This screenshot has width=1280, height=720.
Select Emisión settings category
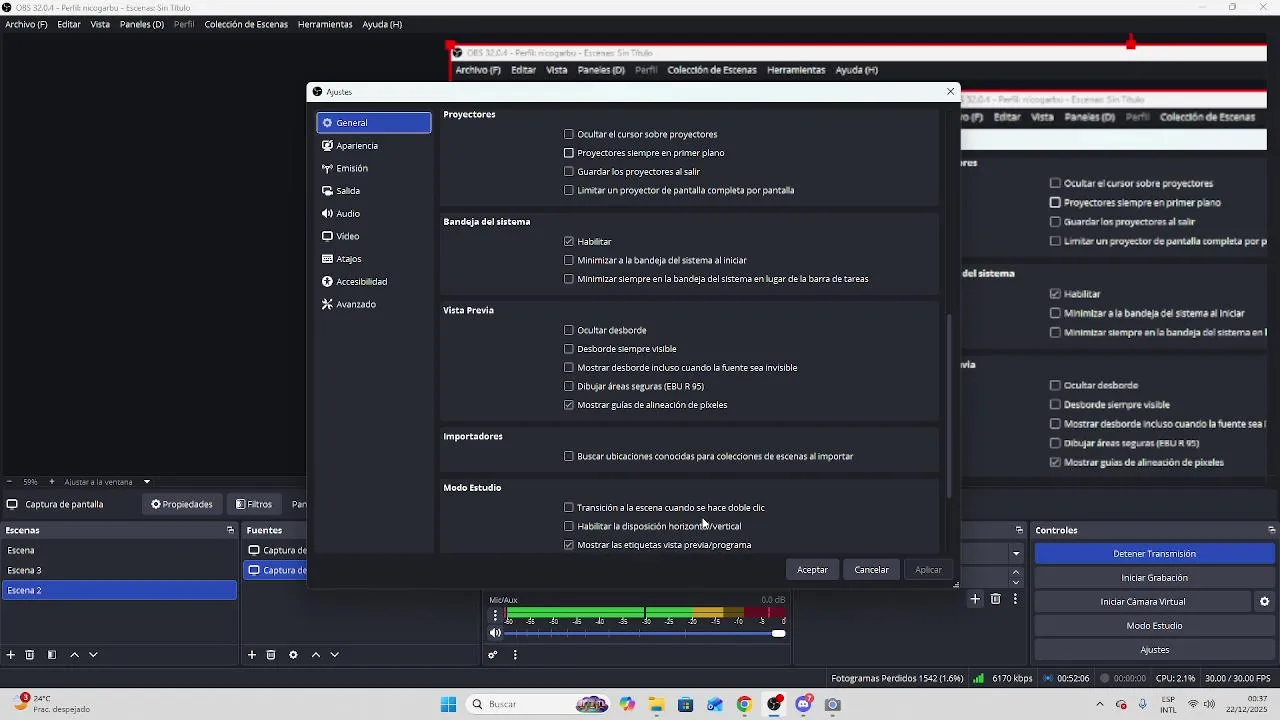point(374,168)
